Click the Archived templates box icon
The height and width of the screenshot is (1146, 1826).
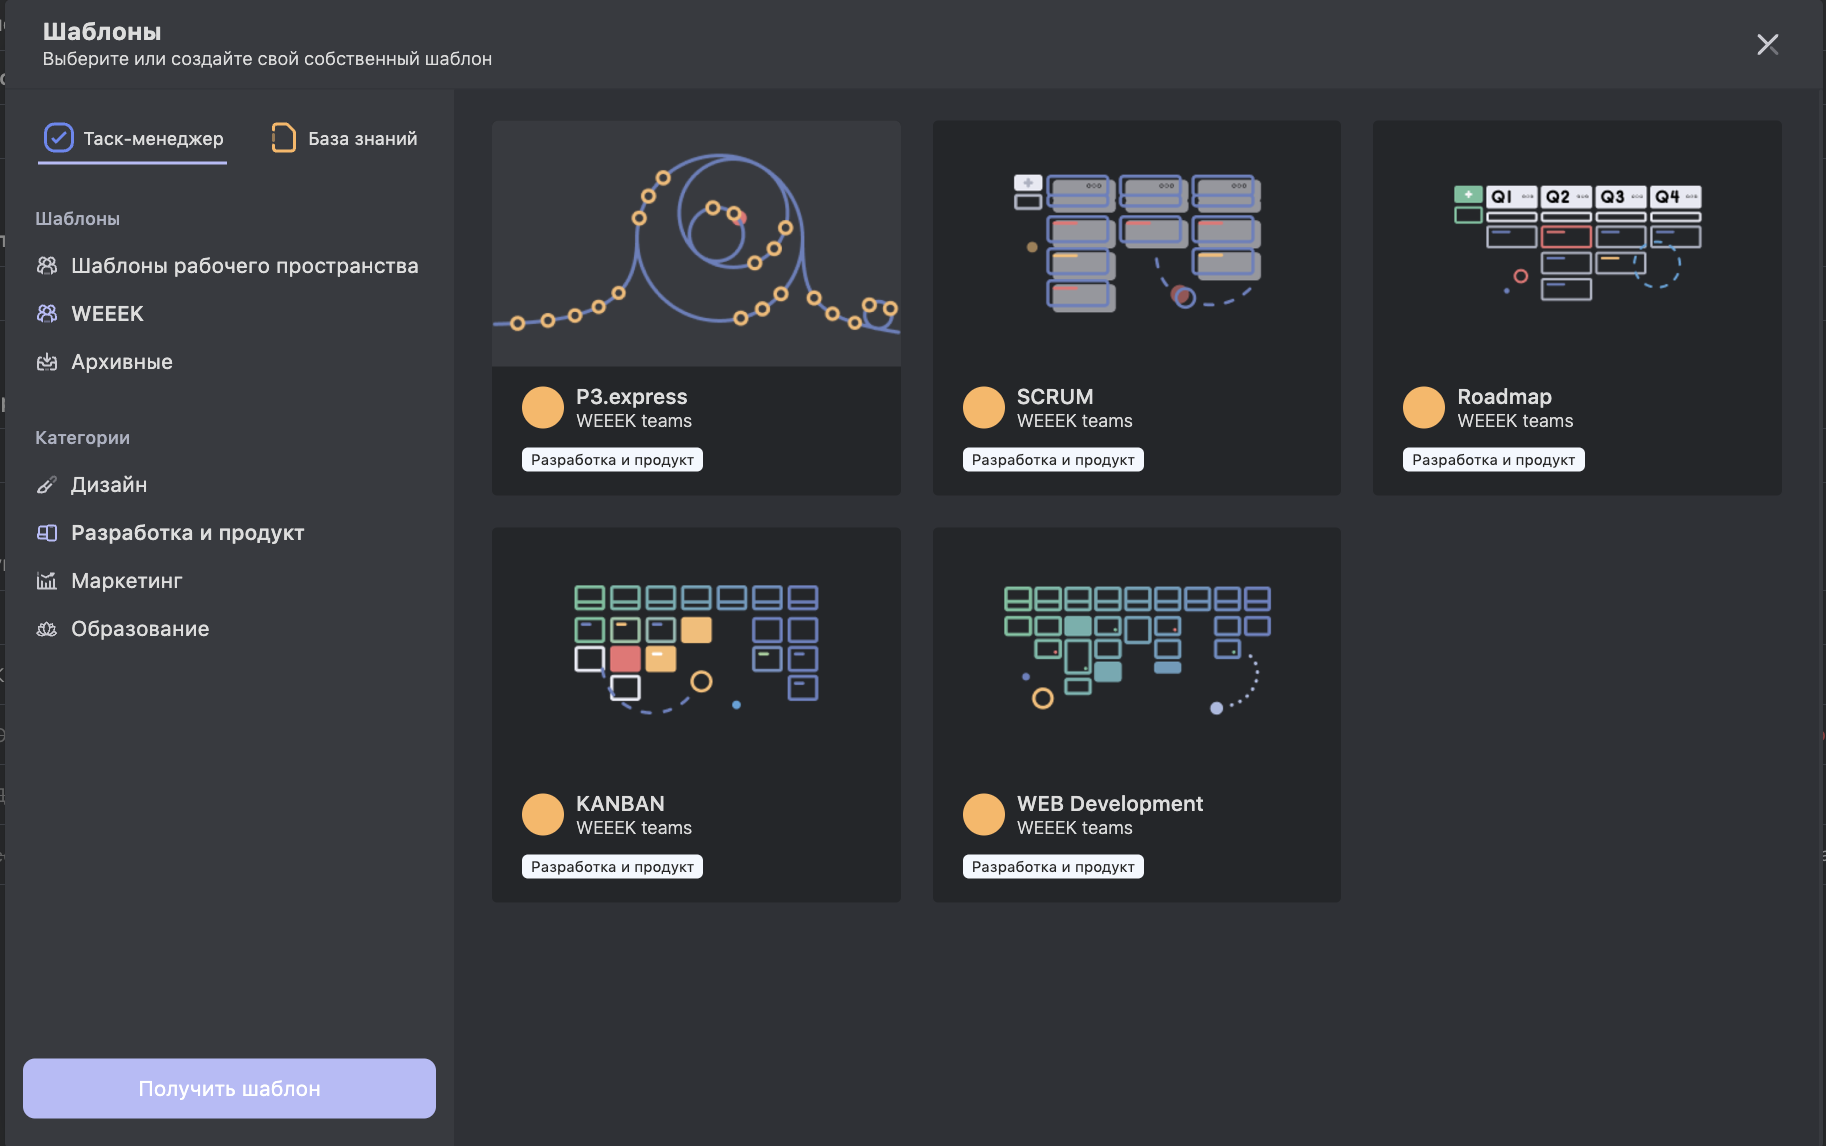[47, 362]
